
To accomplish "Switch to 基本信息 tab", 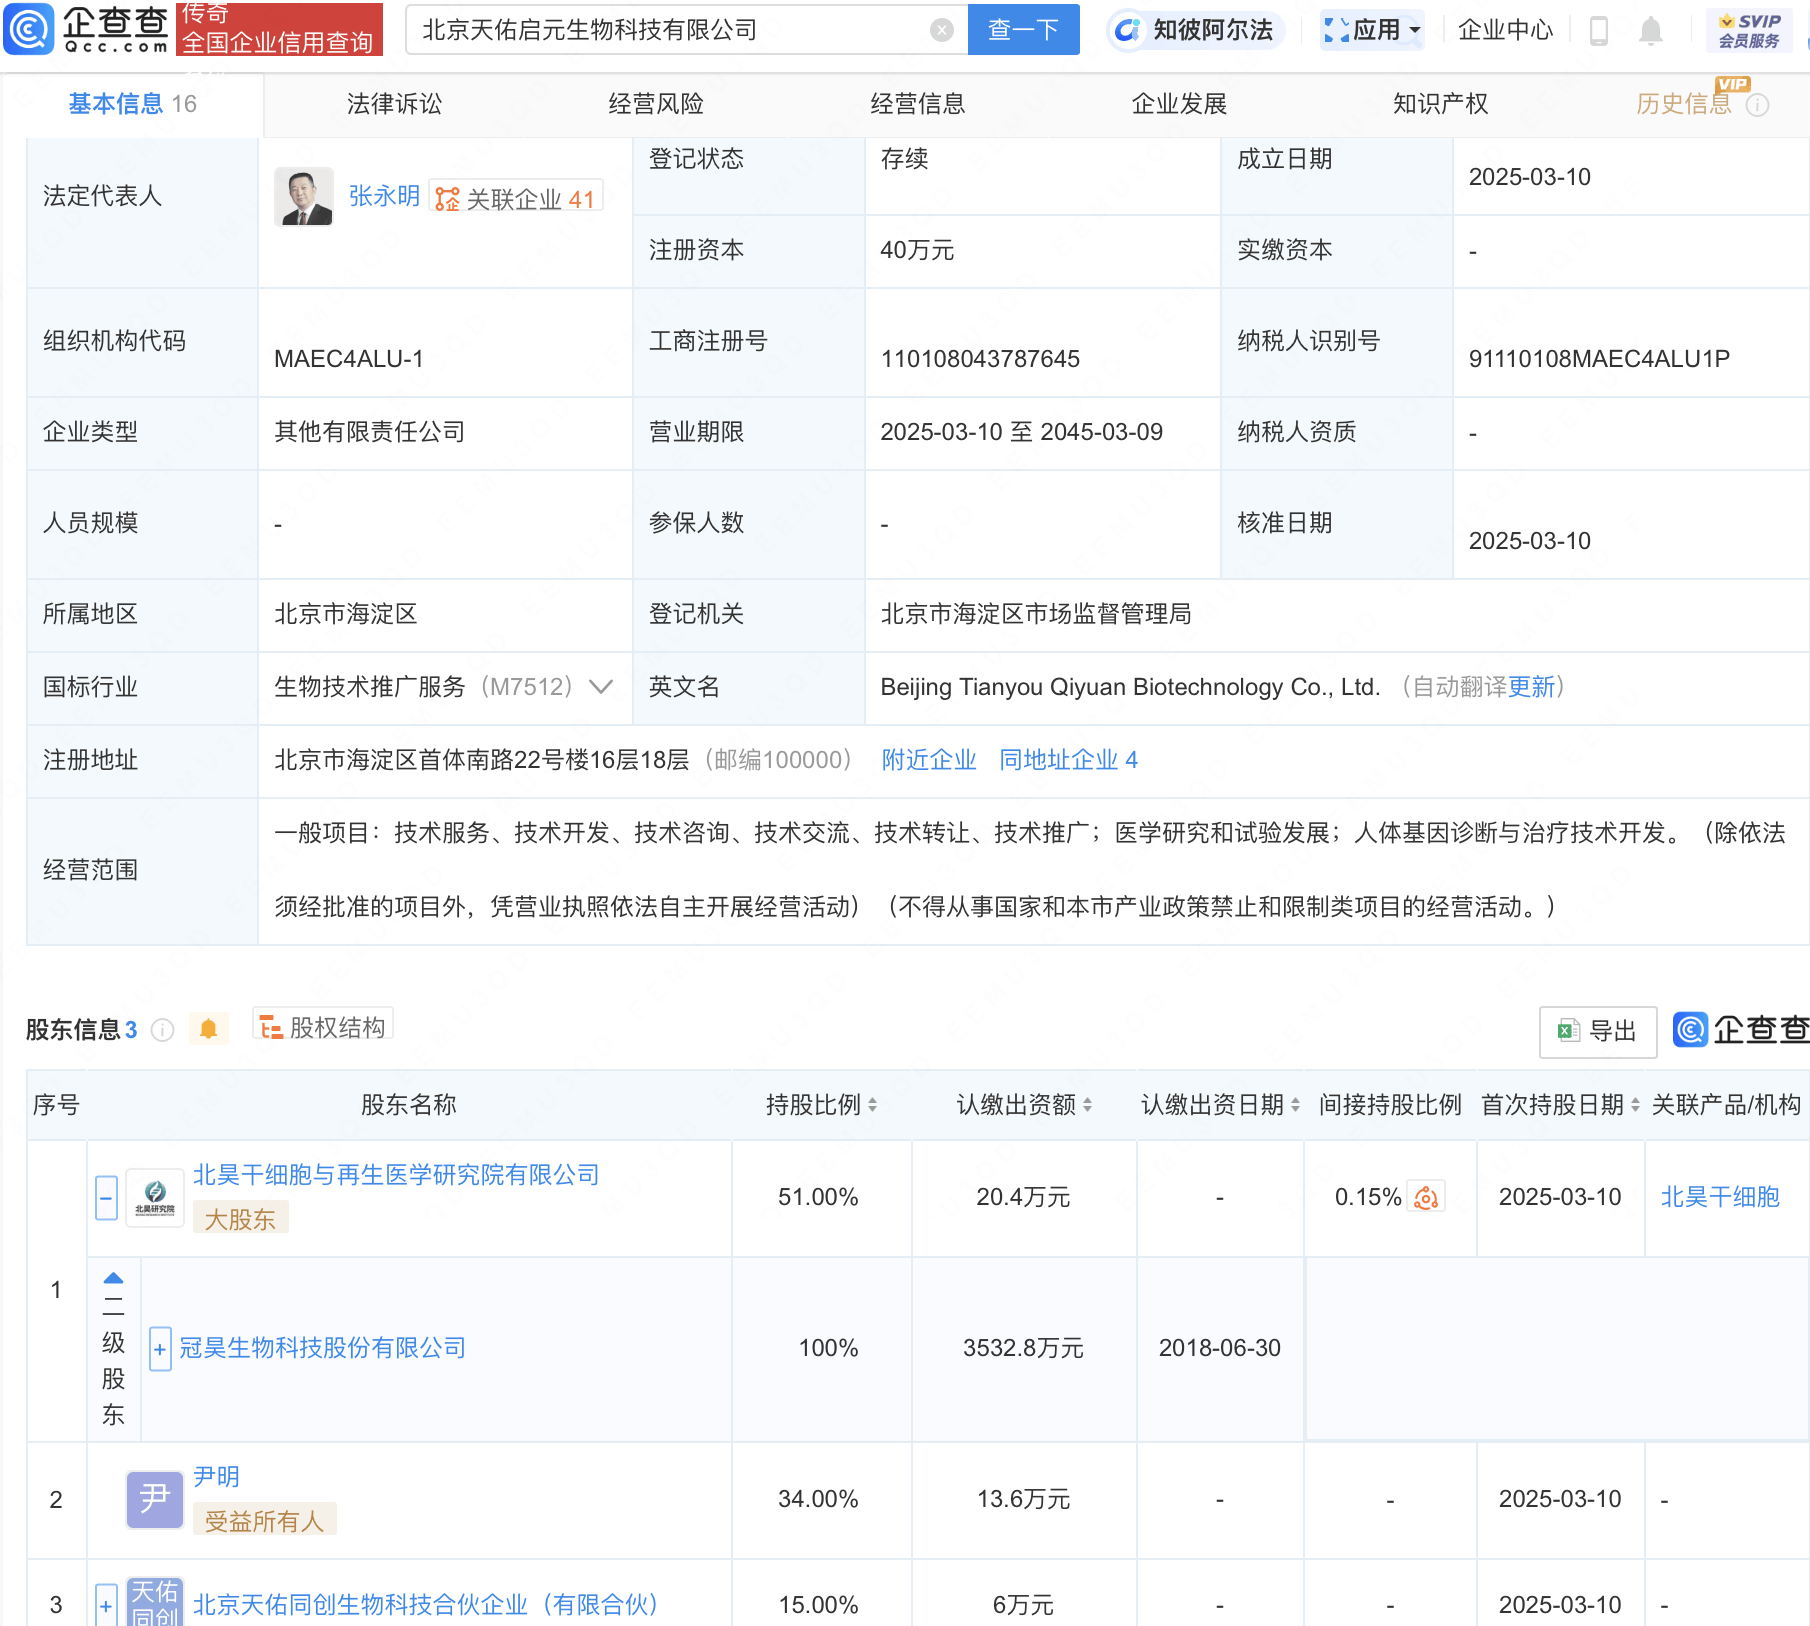I will [x=132, y=104].
